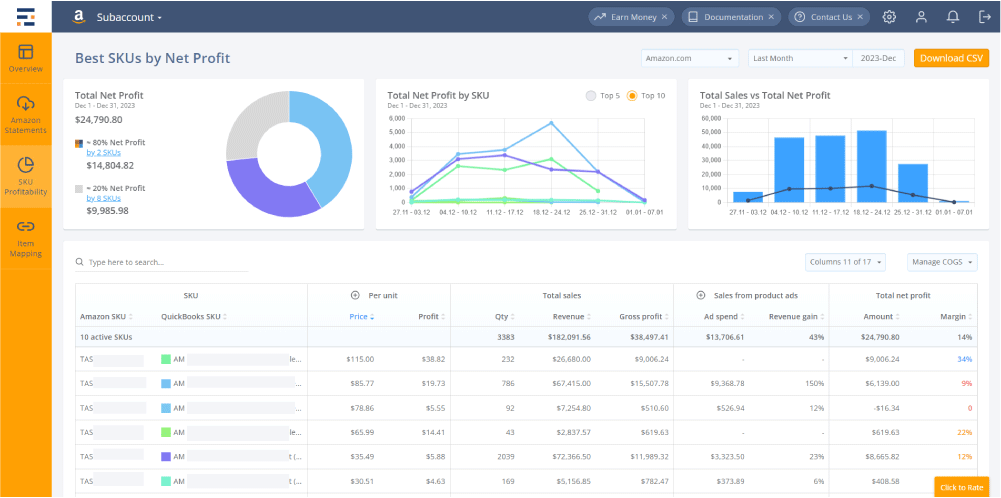Expand the Columns 11 of 17 dropdown

(x=846, y=262)
